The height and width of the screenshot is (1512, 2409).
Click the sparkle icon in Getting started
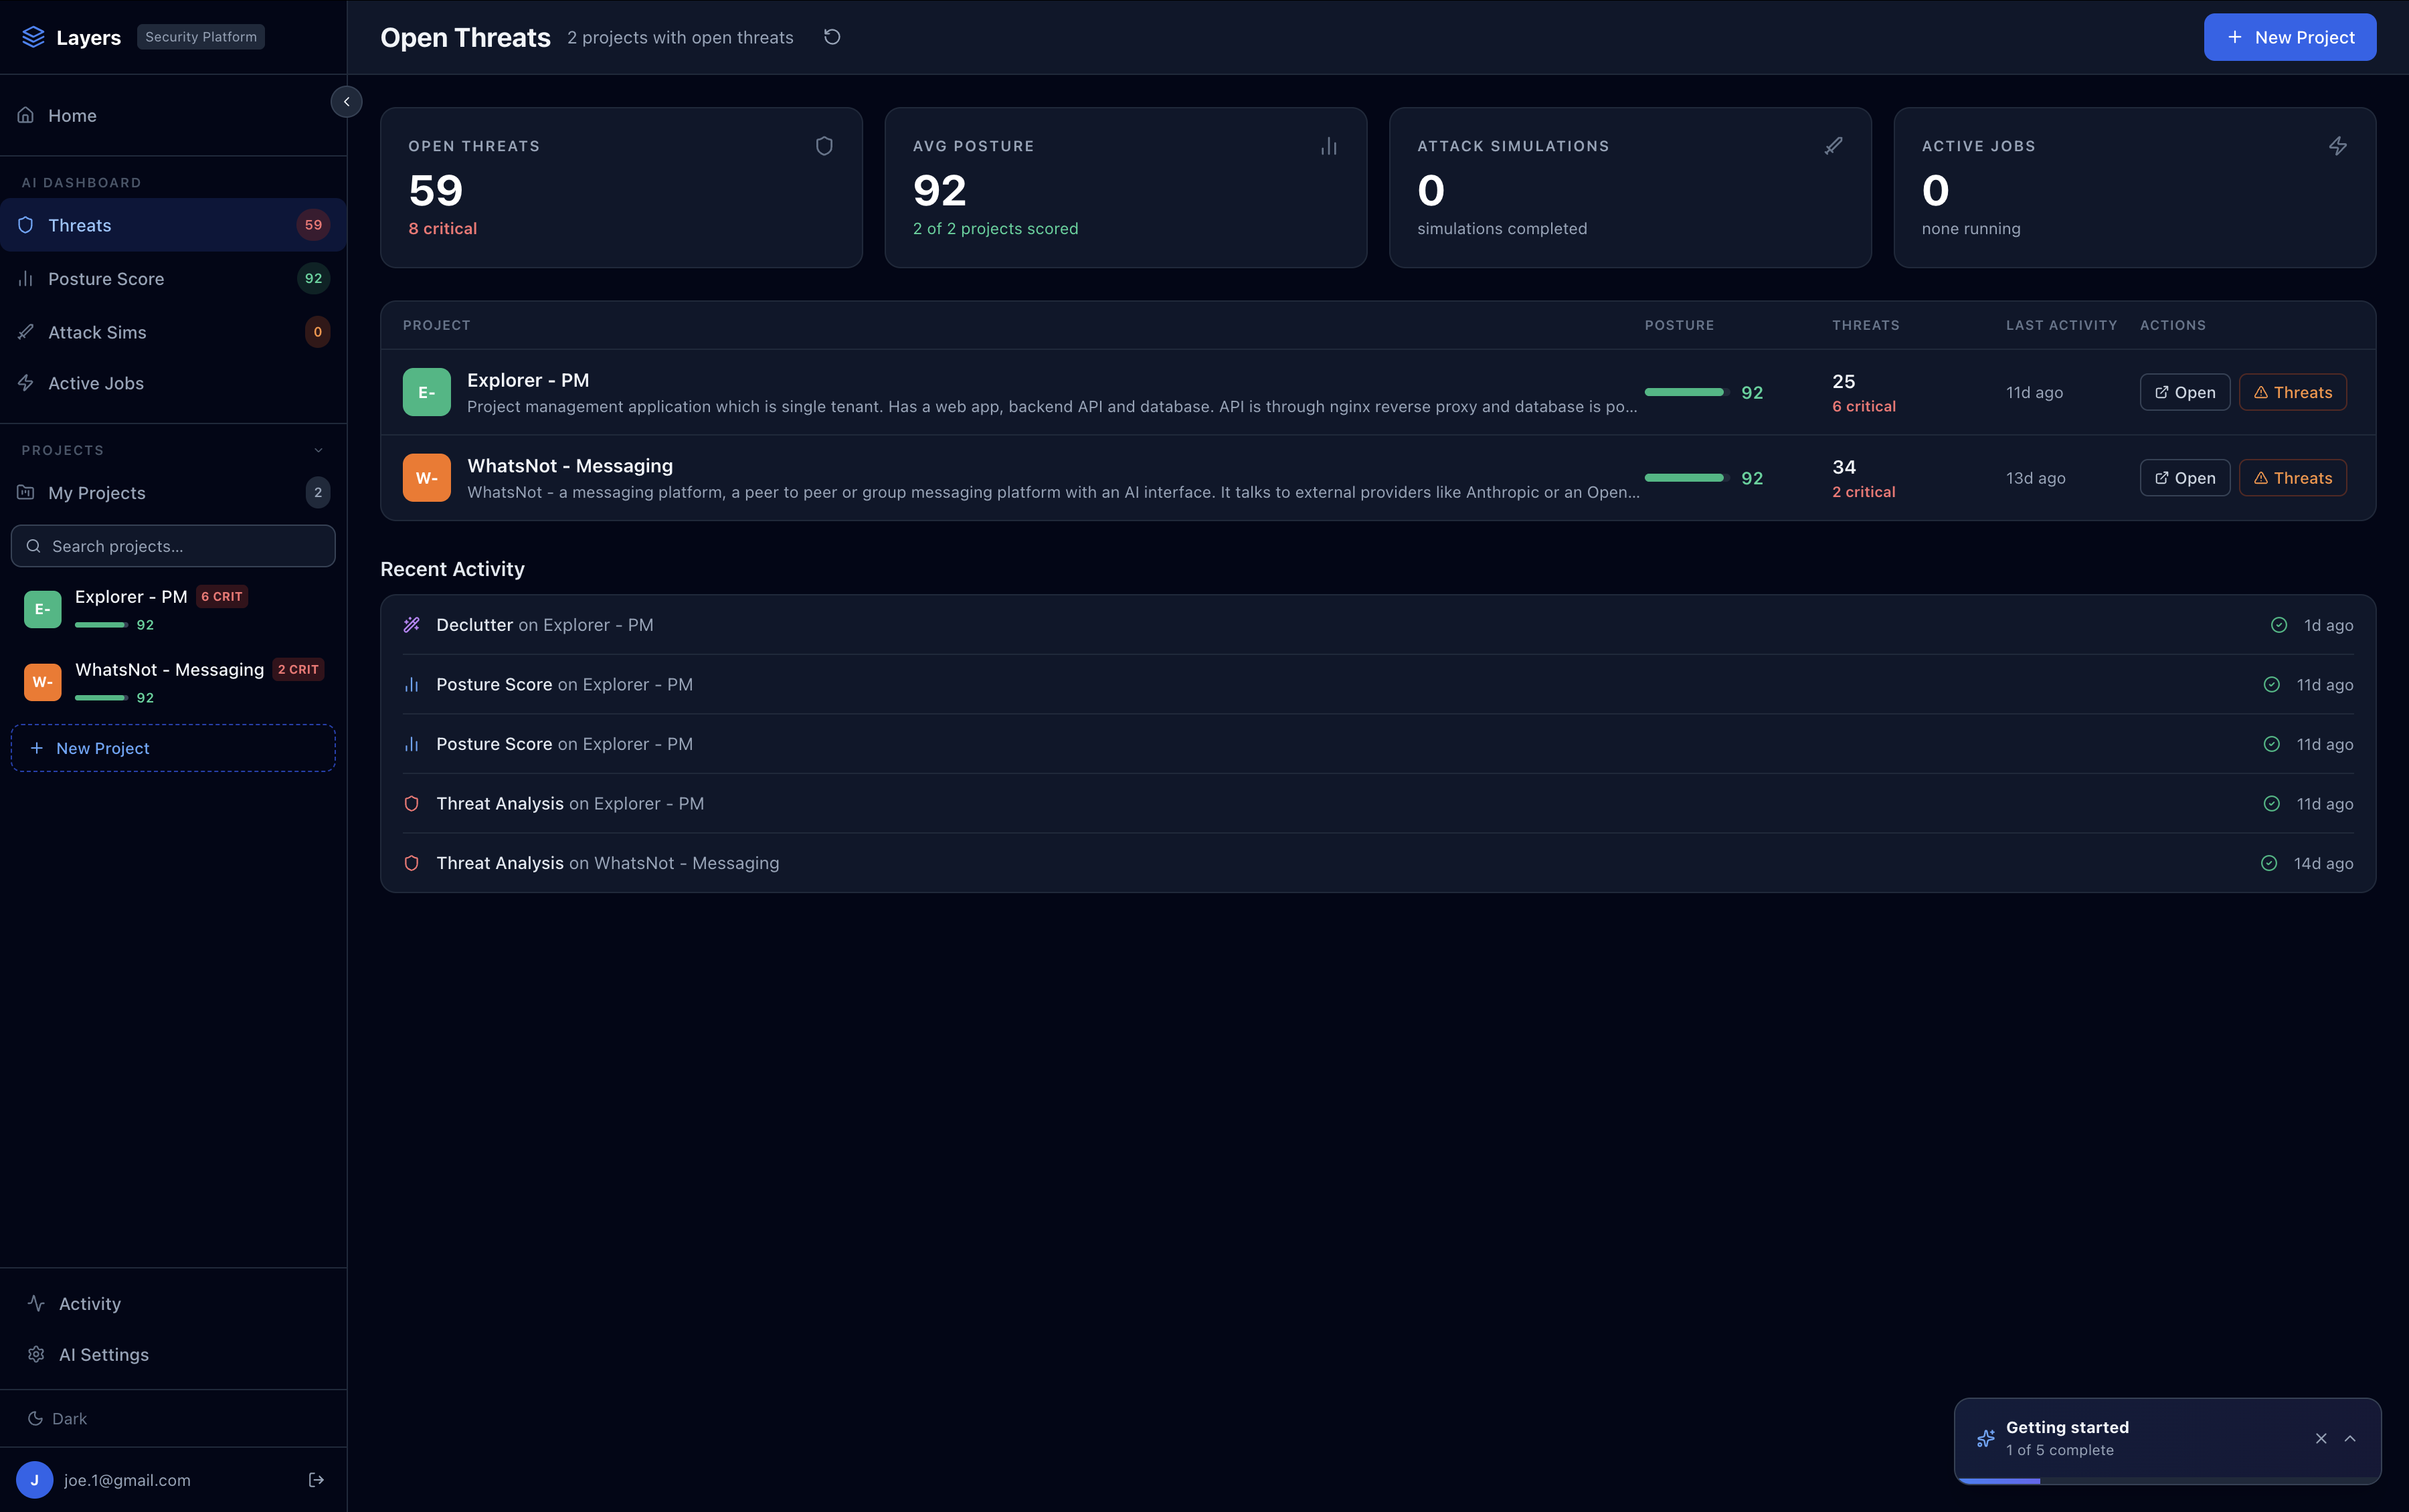point(1986,1438)
